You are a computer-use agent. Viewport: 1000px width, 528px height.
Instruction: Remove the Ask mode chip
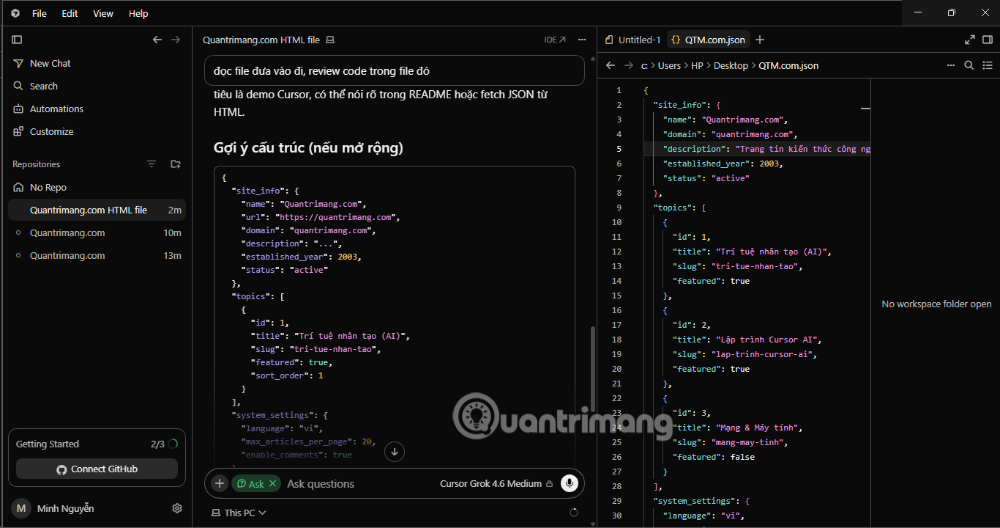[272, 483]
